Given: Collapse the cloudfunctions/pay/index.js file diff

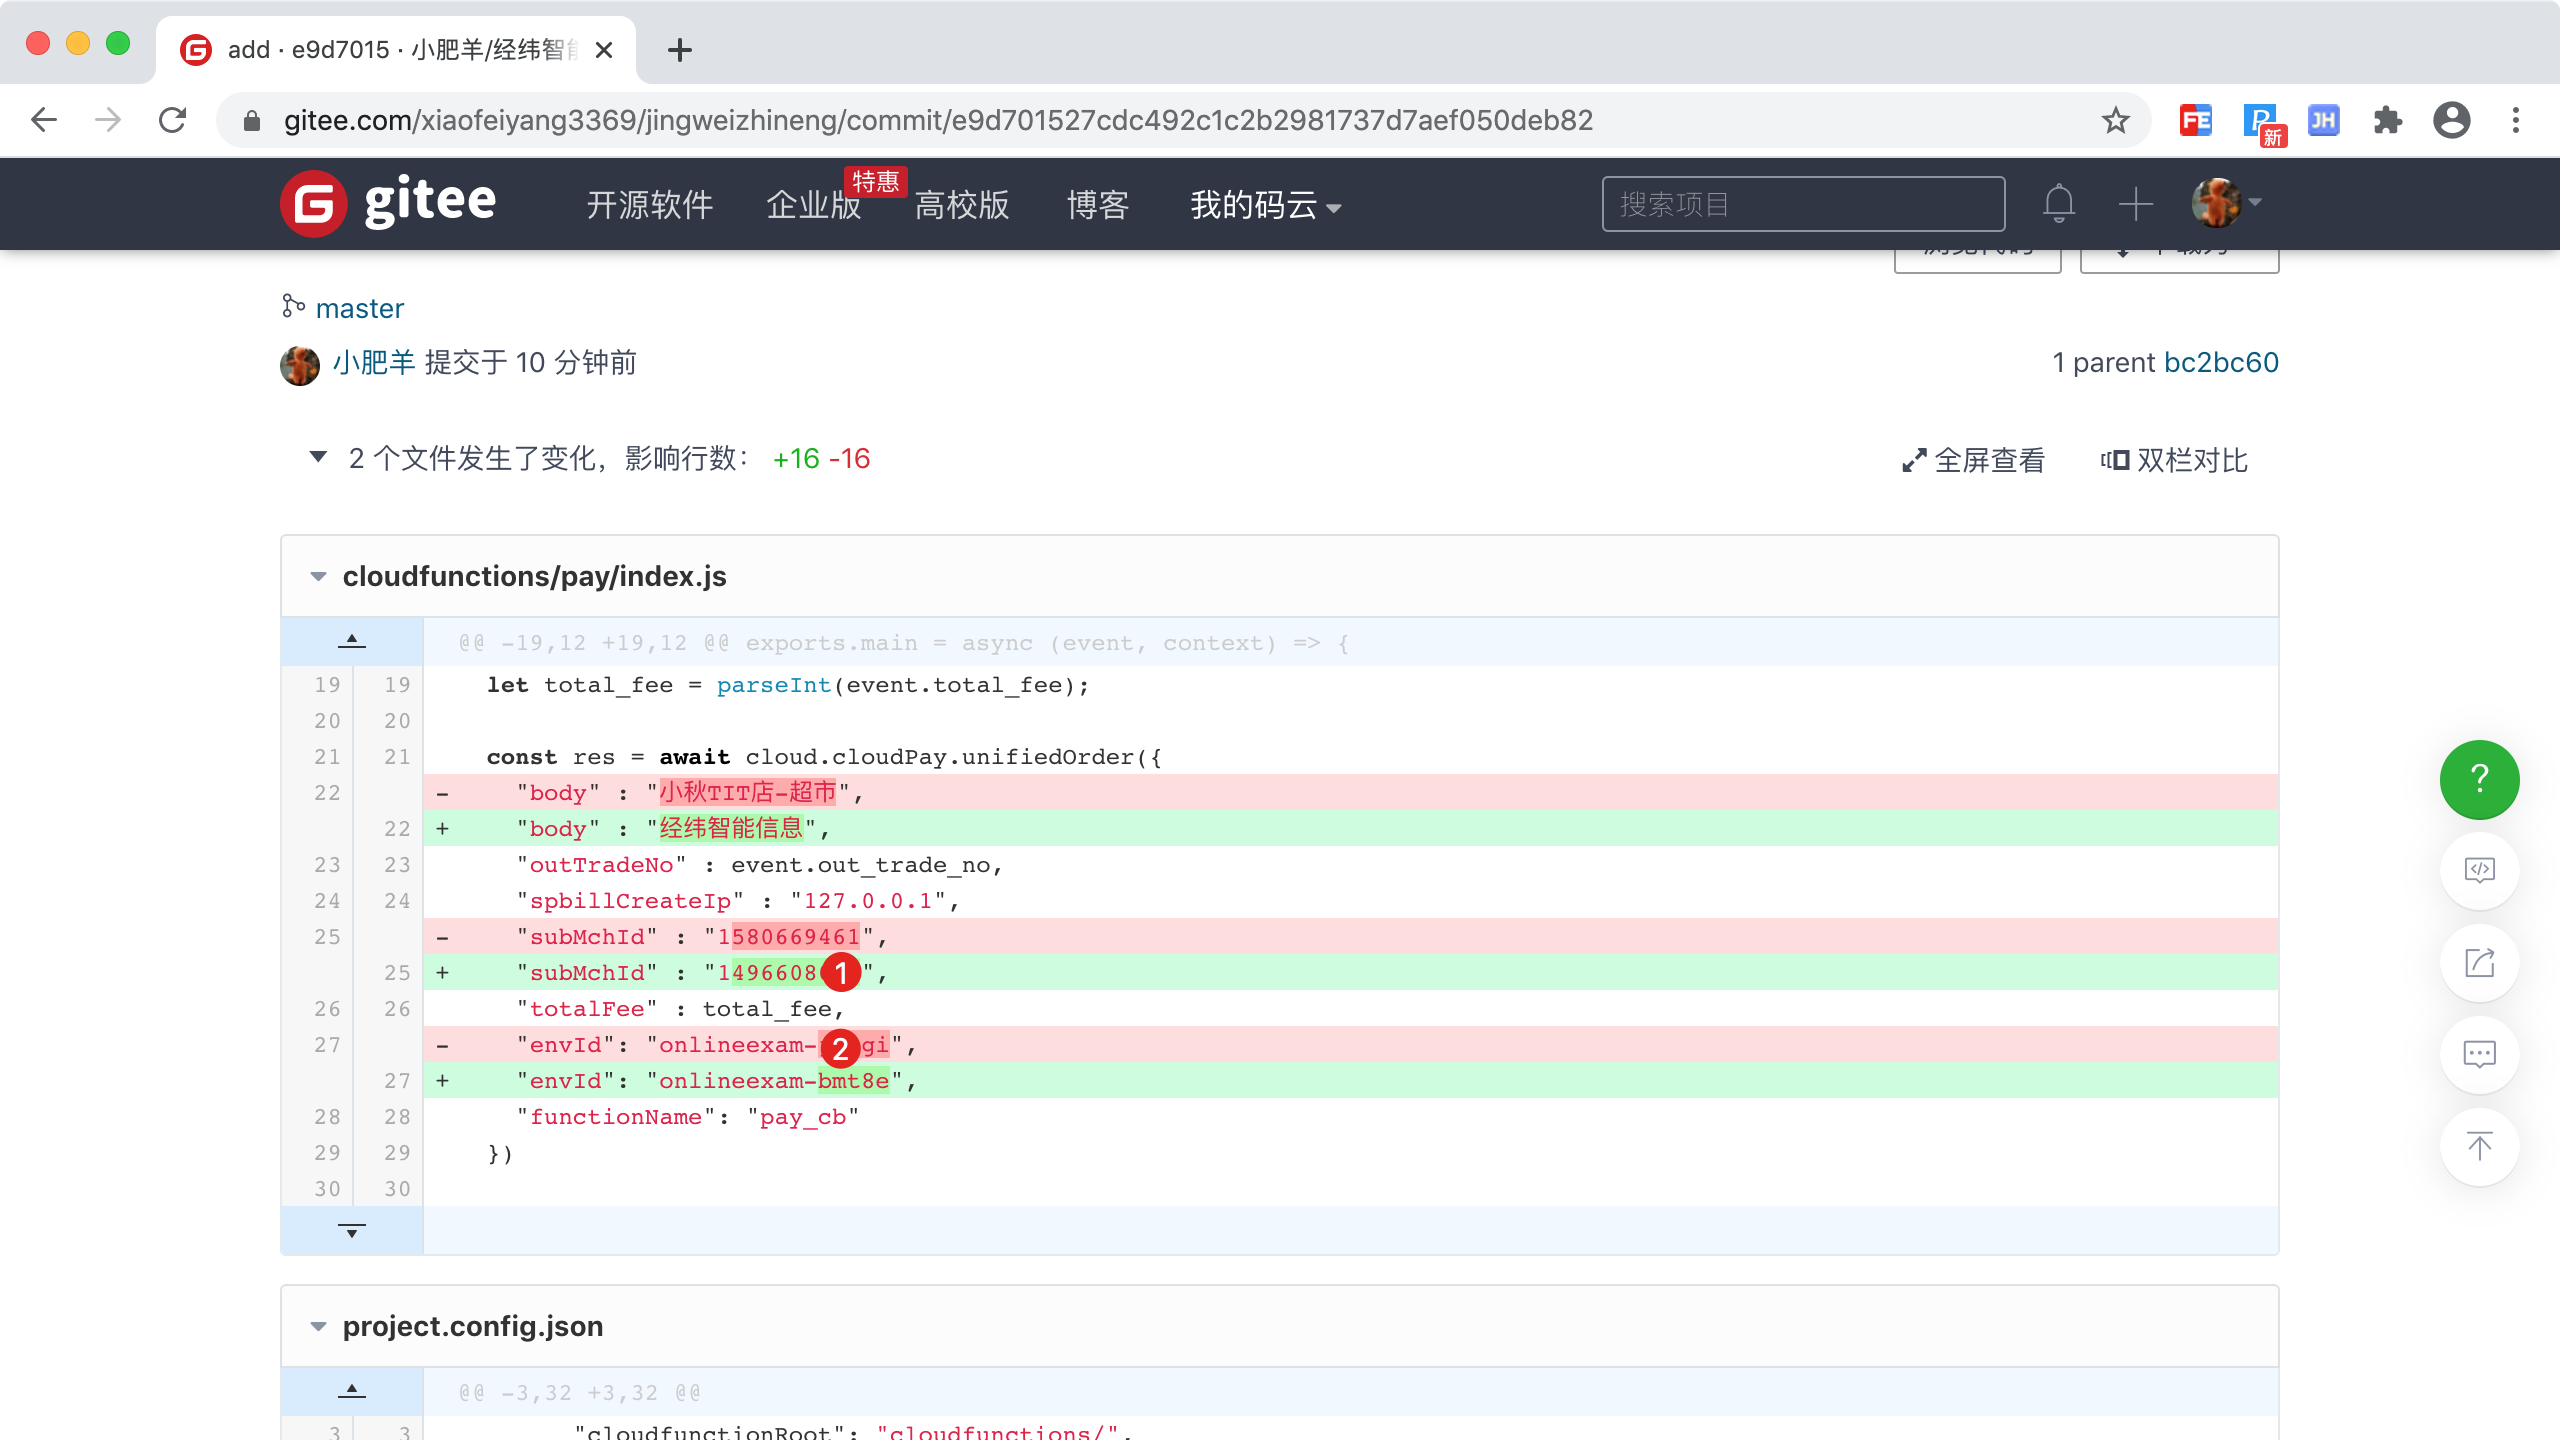Looking at the screenshot, I should point(319,577).
